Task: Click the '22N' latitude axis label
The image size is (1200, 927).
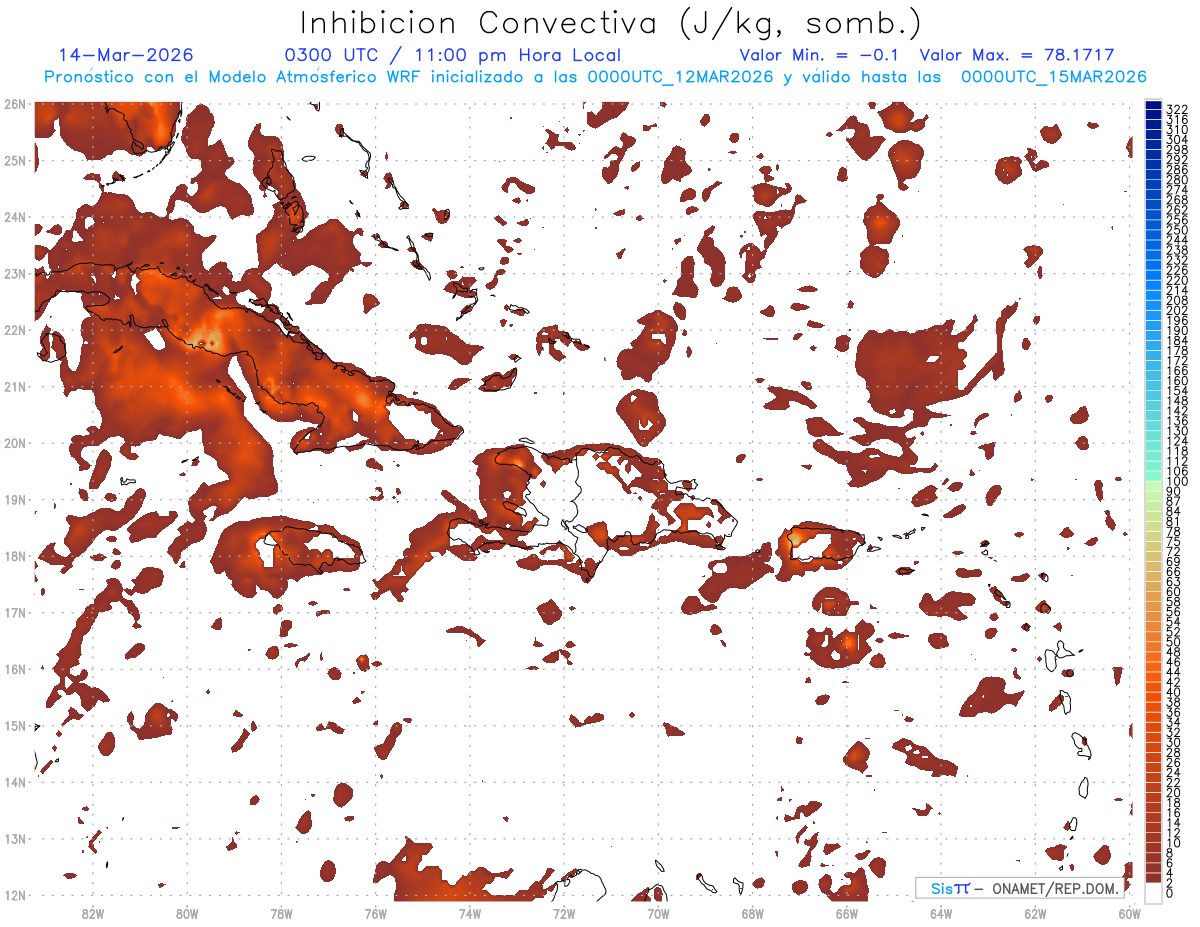Action: click(14, 330)
